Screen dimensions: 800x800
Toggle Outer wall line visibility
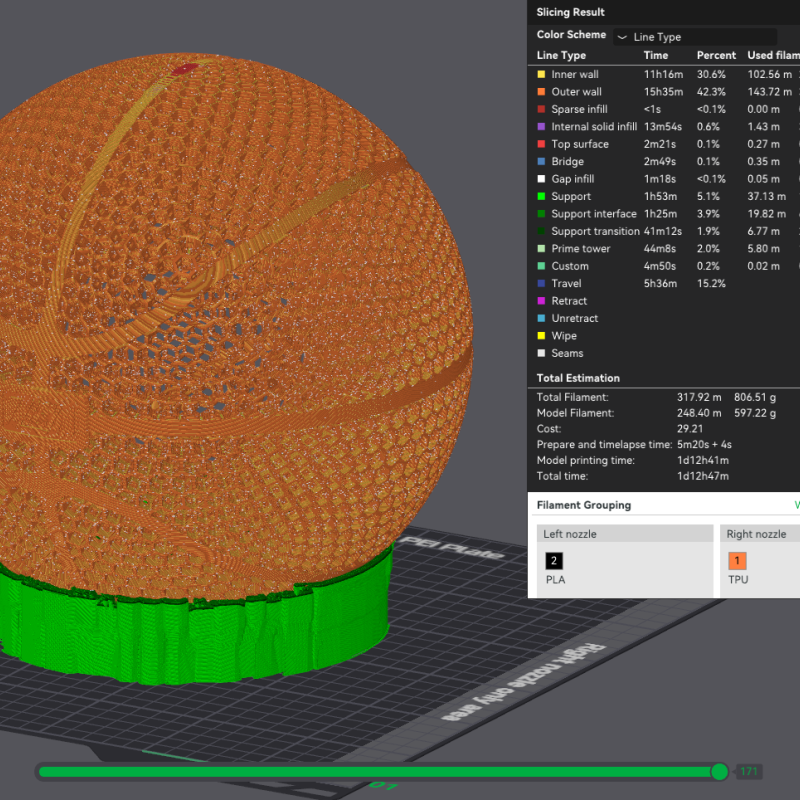click(x=576, y=92)
